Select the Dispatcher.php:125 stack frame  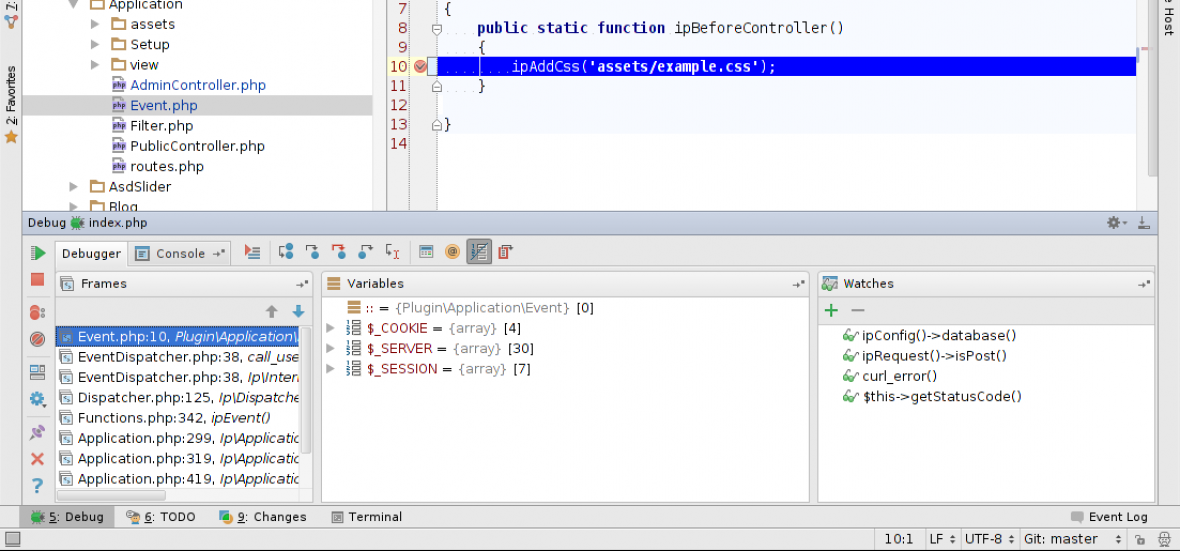click(x=178, y=397)
